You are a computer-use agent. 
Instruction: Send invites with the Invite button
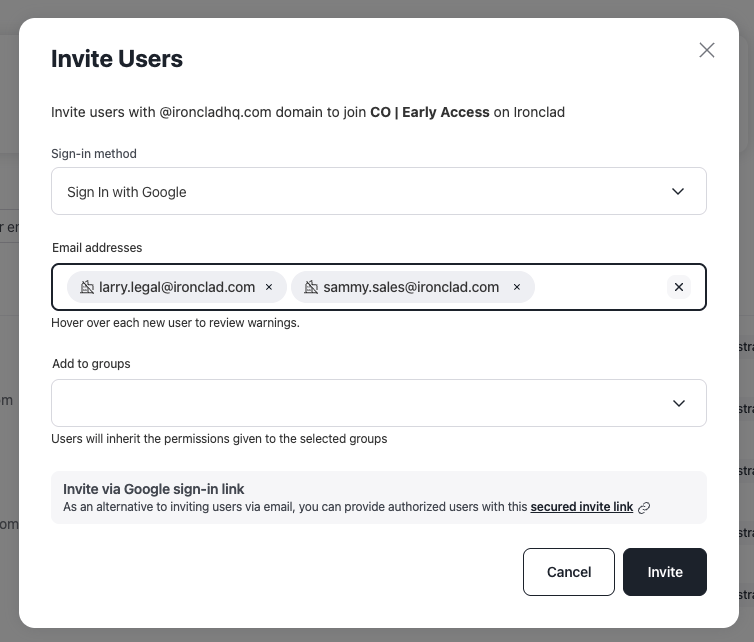(665, 572)
